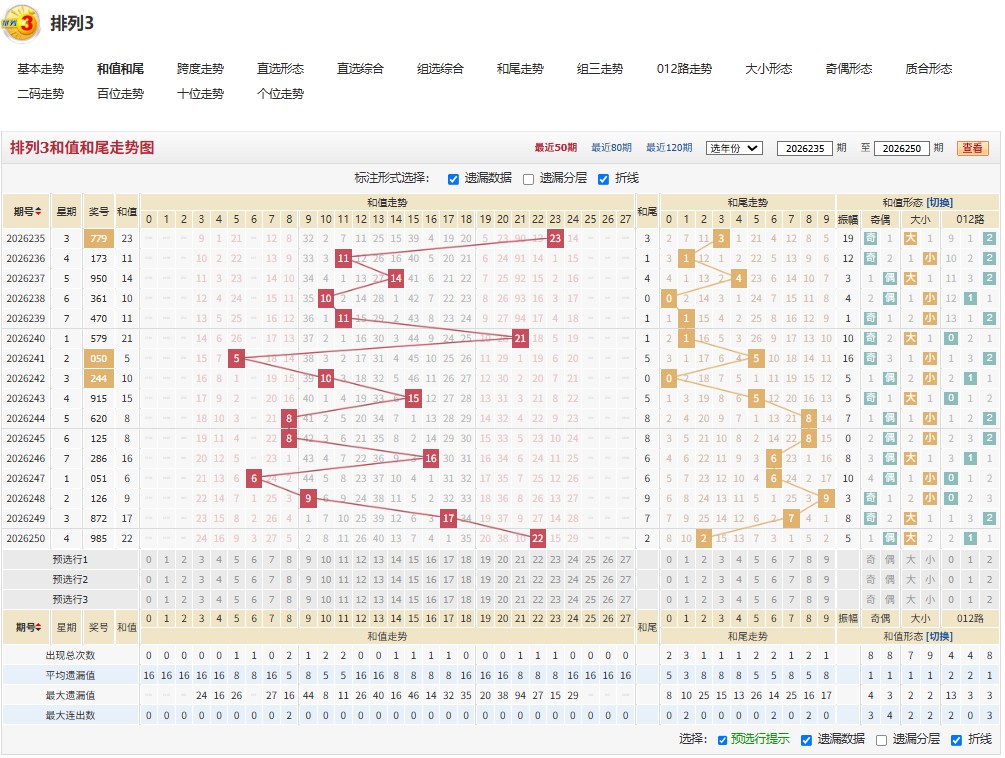Show 最近50期 results
The image size is (1005, 758).
556,148
